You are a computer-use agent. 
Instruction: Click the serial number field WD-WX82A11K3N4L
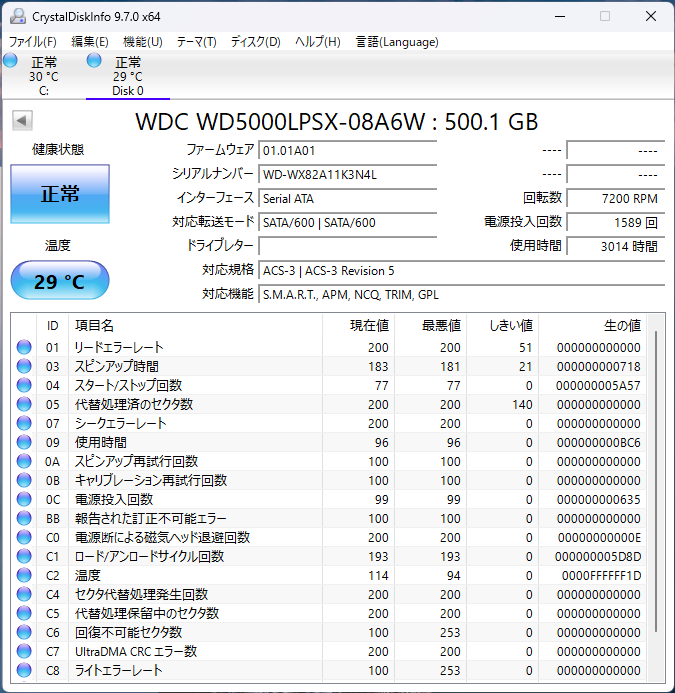347,175
